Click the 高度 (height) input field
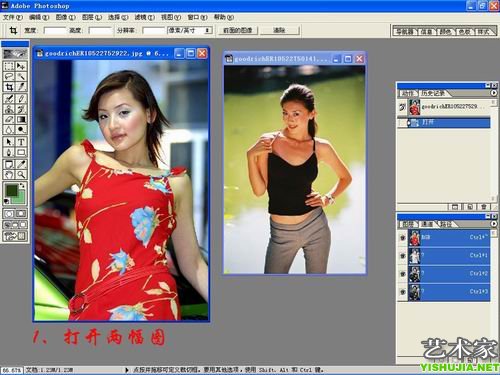The width and height of the screenshot is (500, 375). (x=100, y=31)
